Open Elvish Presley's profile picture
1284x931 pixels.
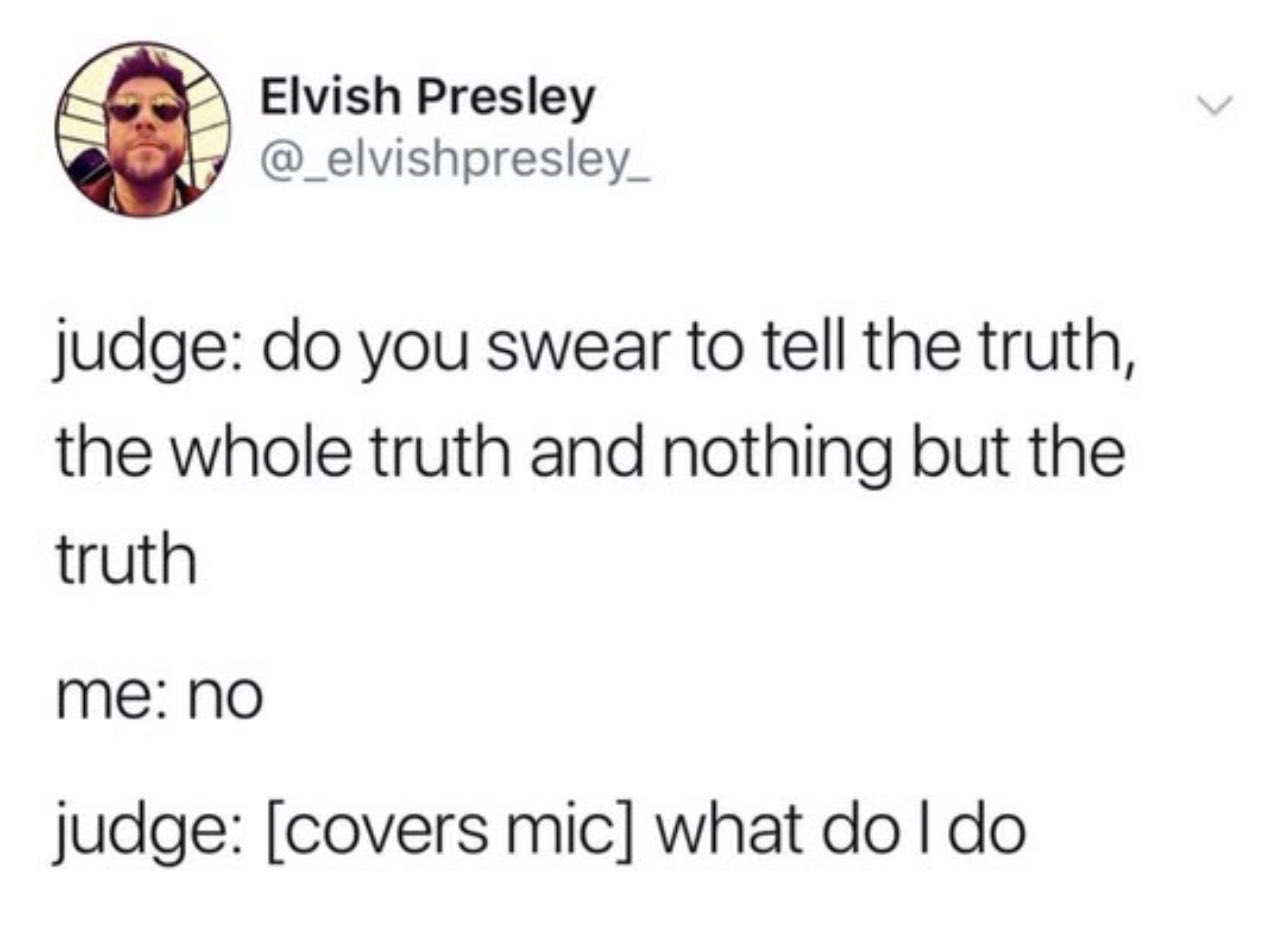tap(142, 129)
